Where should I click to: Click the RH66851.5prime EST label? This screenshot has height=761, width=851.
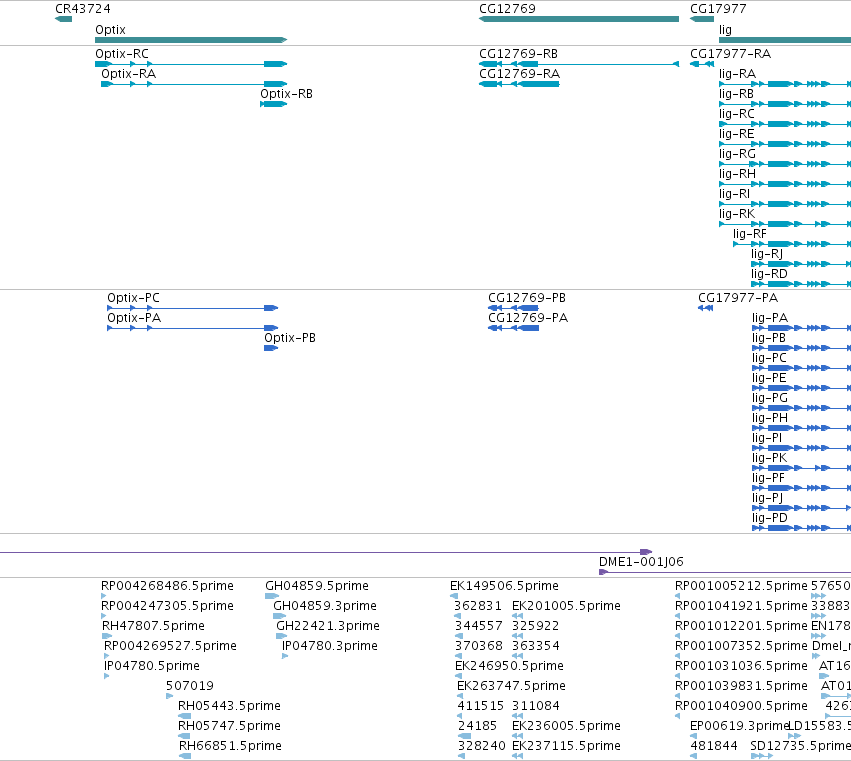click(x=230, y=746)
